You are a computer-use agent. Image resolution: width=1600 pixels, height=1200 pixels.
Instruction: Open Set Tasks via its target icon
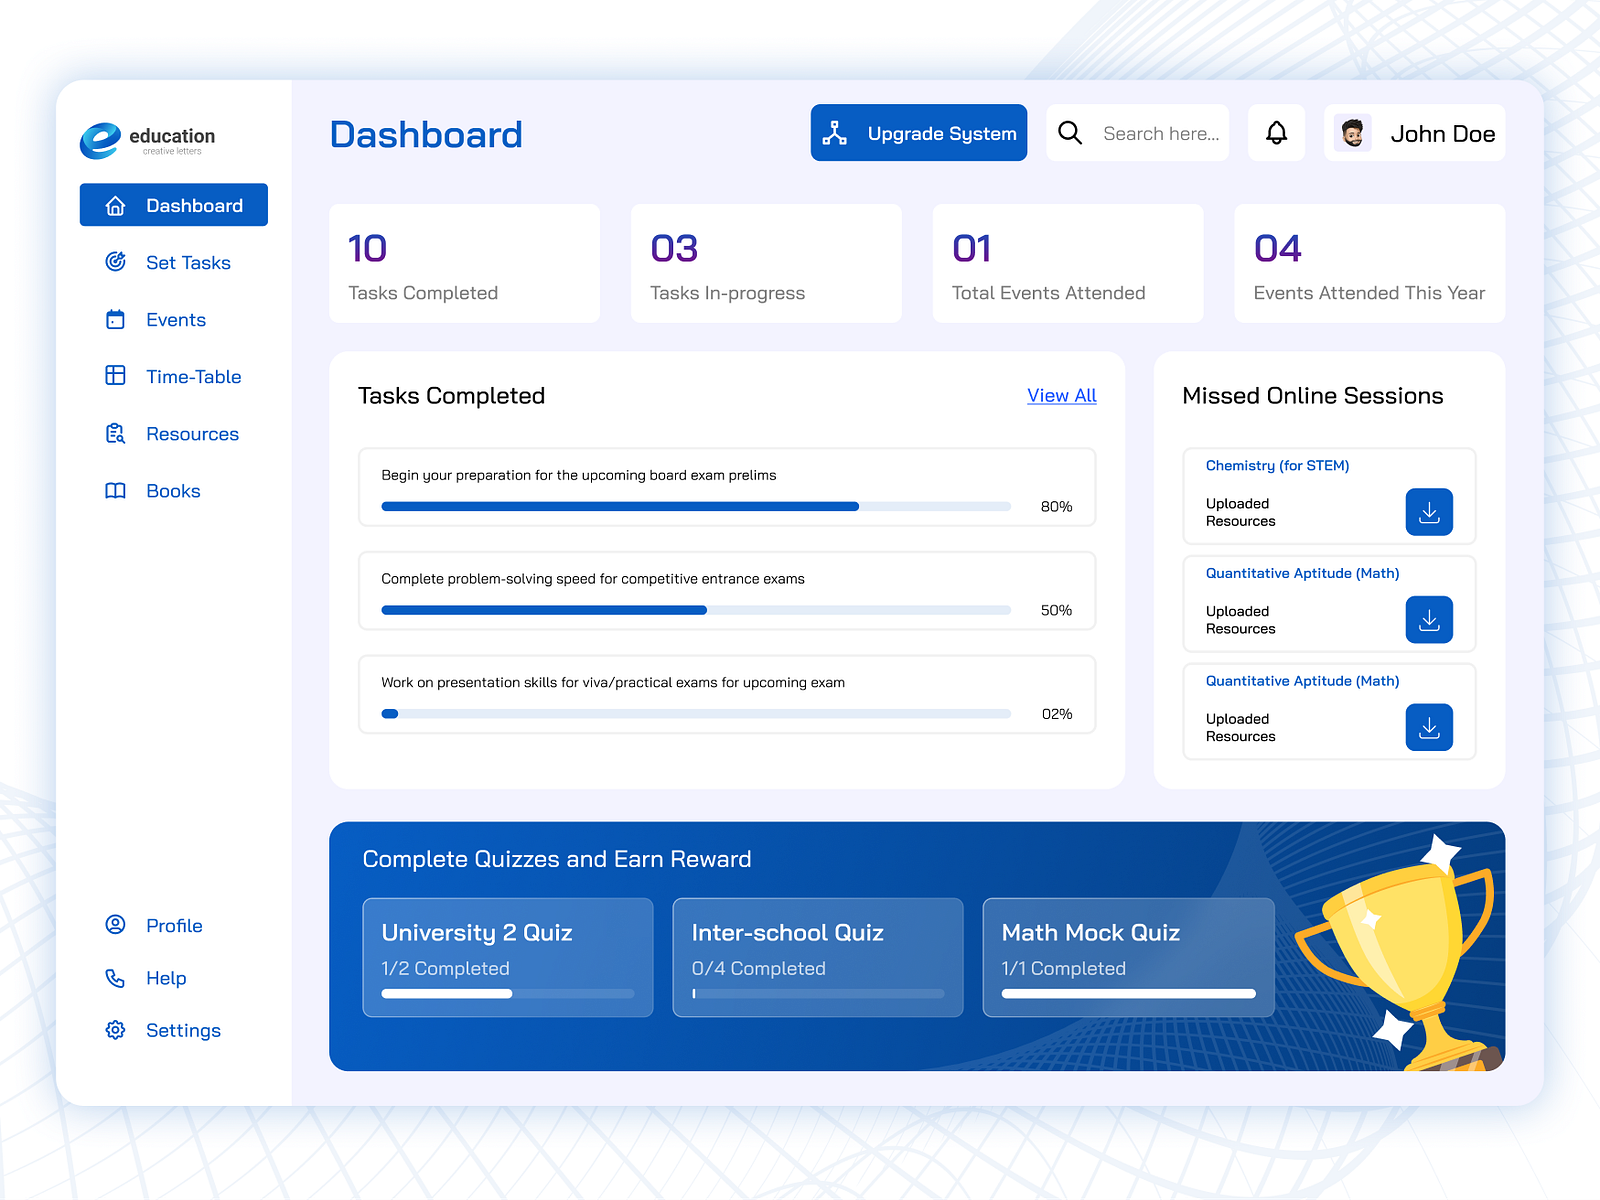(115, 262)
